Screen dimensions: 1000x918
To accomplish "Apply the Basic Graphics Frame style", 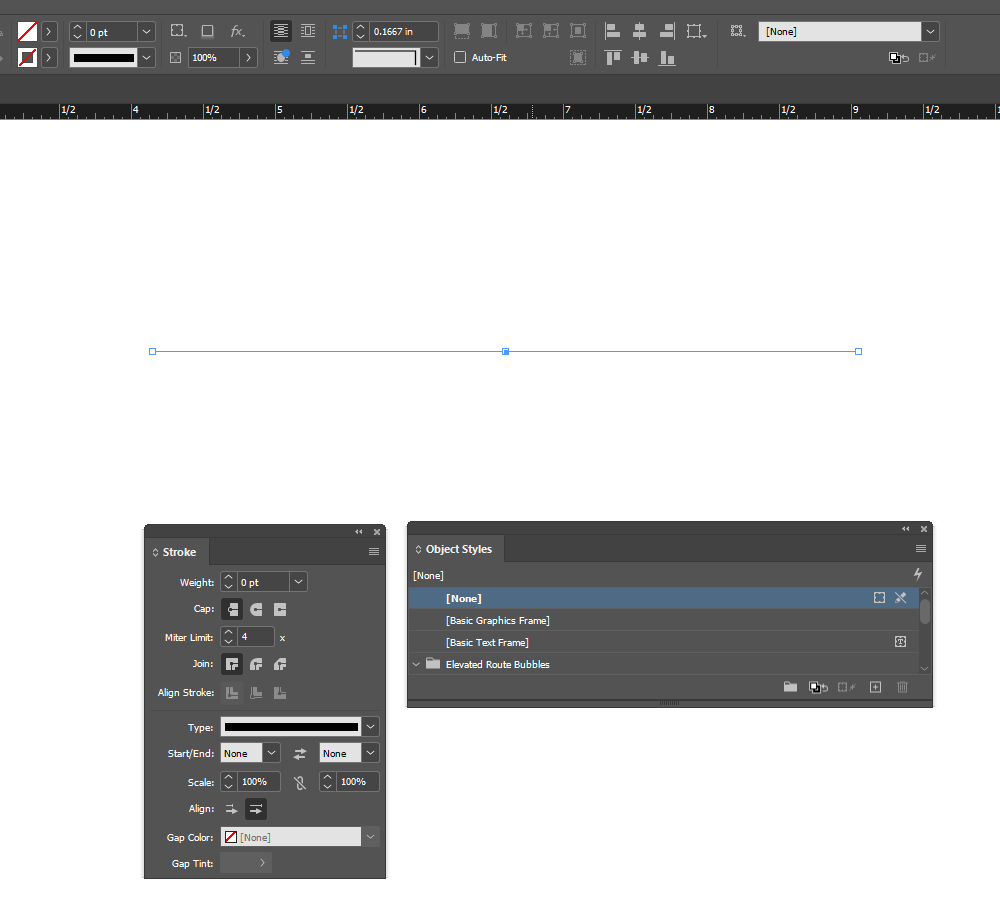I will click(497, 620).
